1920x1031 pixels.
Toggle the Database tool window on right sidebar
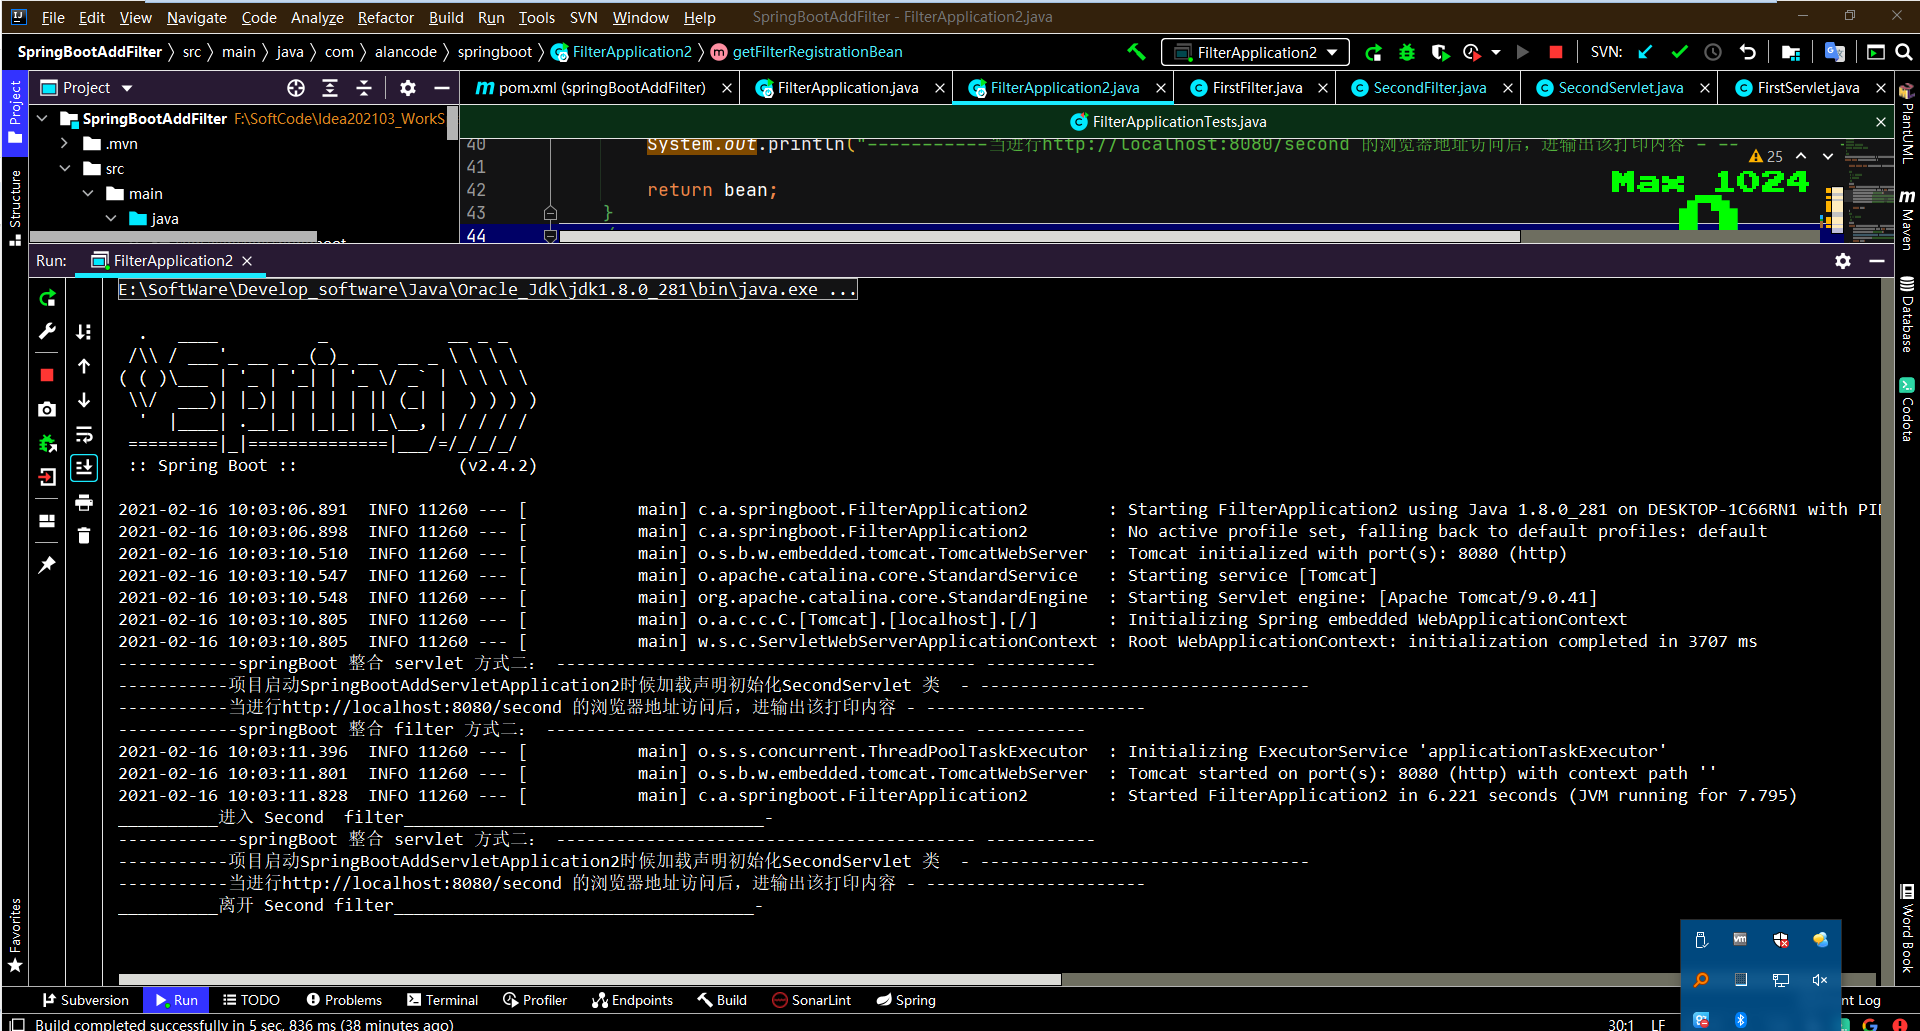click(1907, 314)
